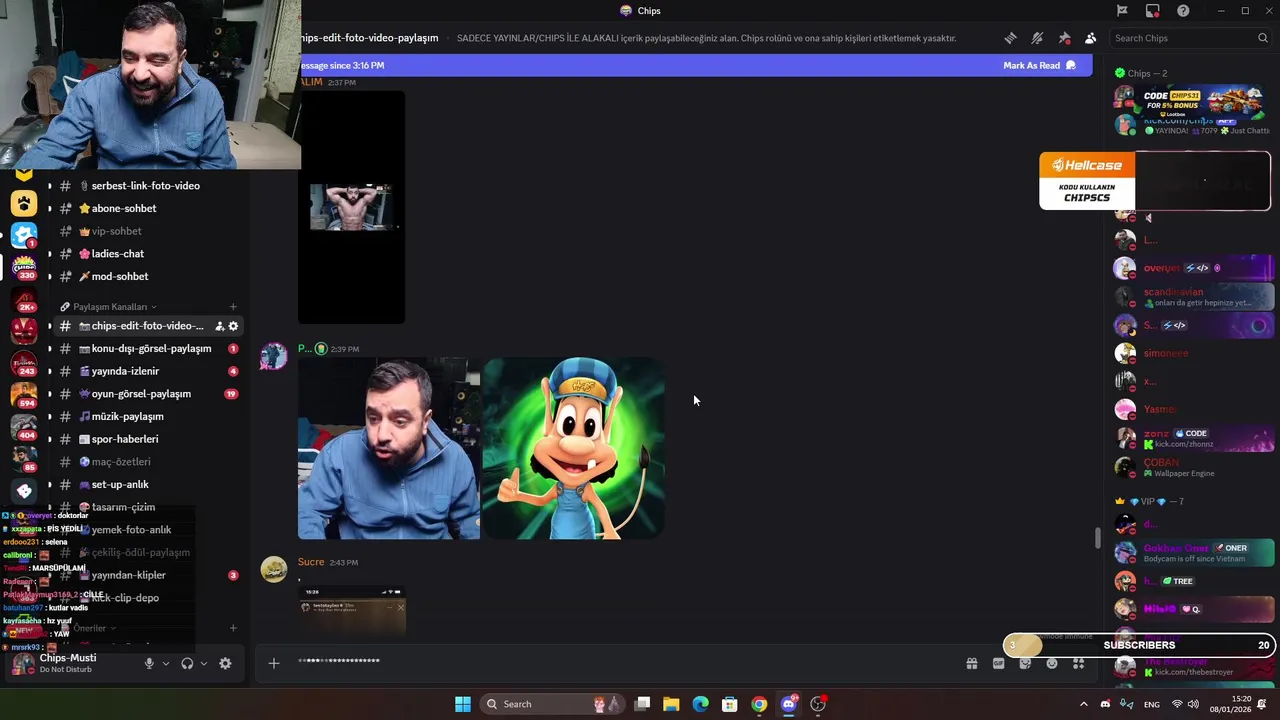Open the Inbox icon in title bar
The image size is (1280, 720).
(x=1153, y=11)
